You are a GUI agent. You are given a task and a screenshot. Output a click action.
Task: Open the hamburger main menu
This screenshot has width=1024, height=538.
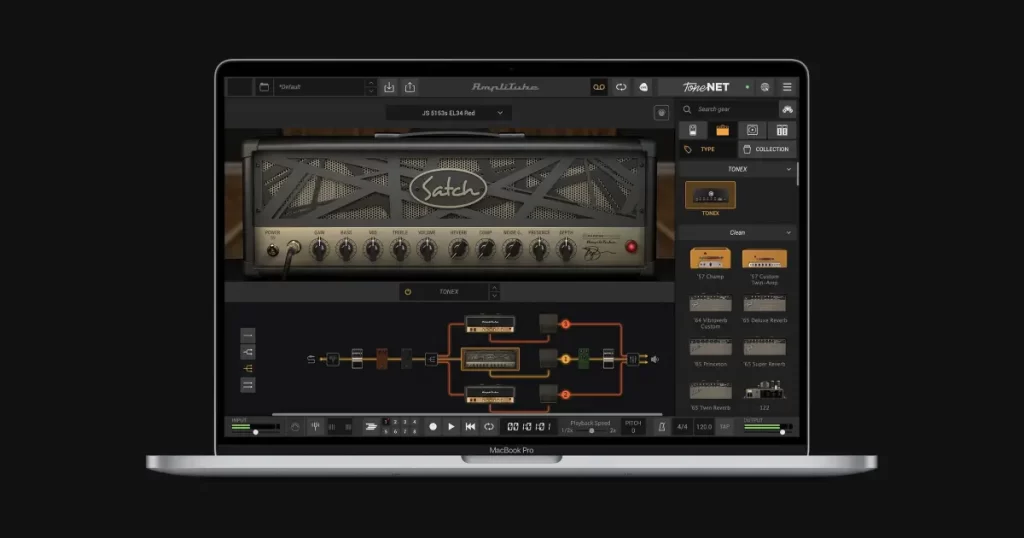787,87
